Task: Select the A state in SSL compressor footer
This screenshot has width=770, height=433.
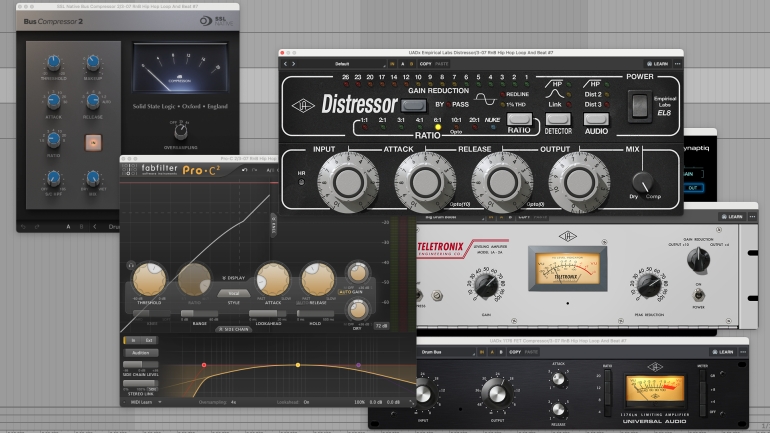Action: (68, 227)
